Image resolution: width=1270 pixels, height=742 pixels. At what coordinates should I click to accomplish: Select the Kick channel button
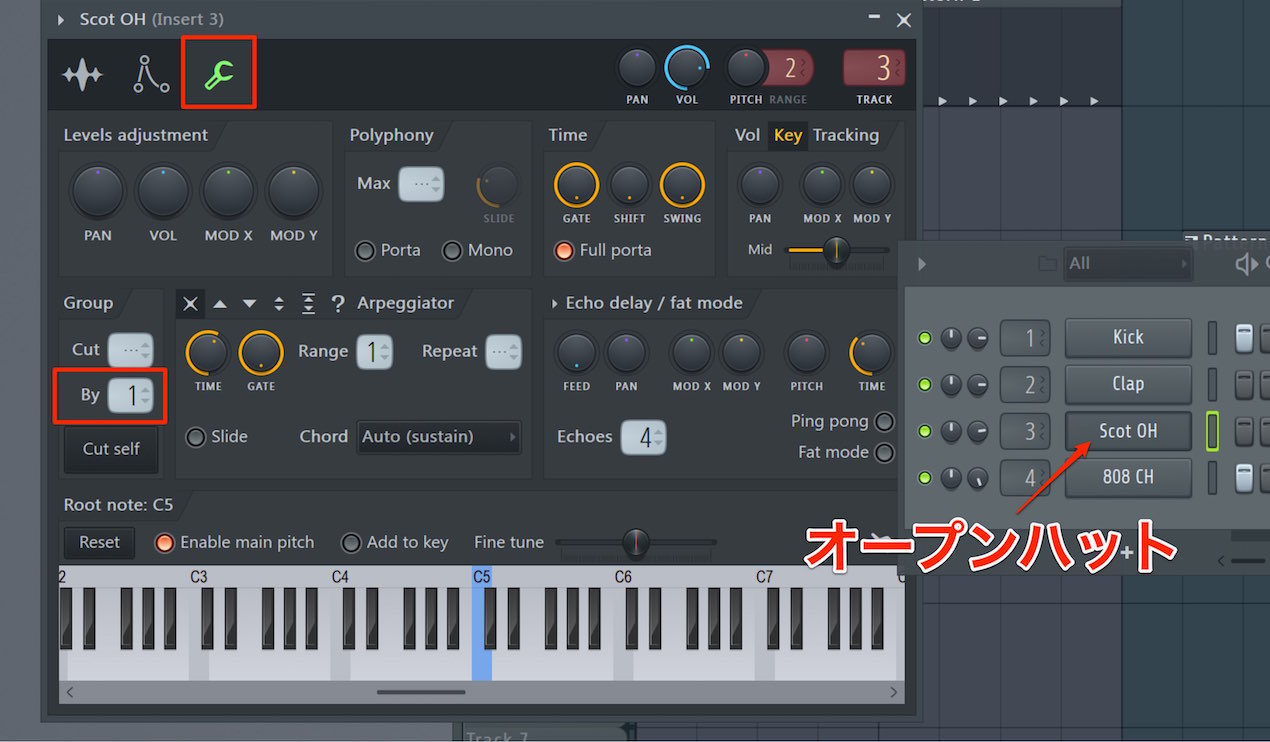[x=1128, y=337]
